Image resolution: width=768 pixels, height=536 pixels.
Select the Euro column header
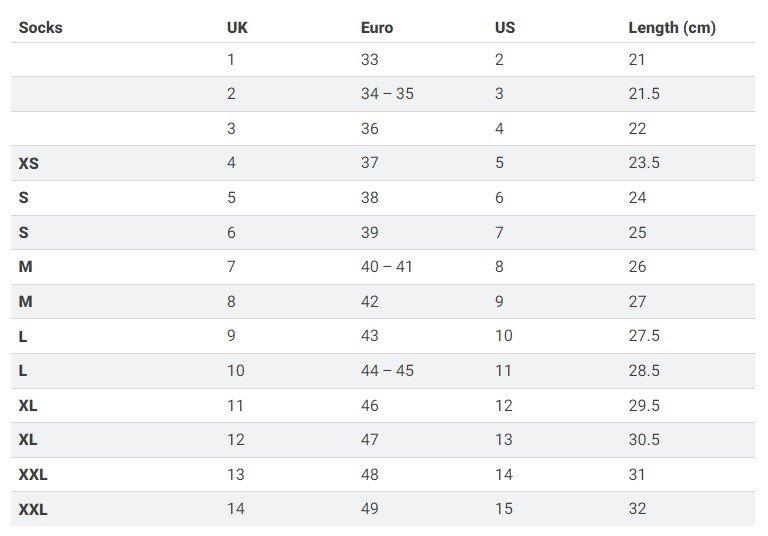click(377, 28)
